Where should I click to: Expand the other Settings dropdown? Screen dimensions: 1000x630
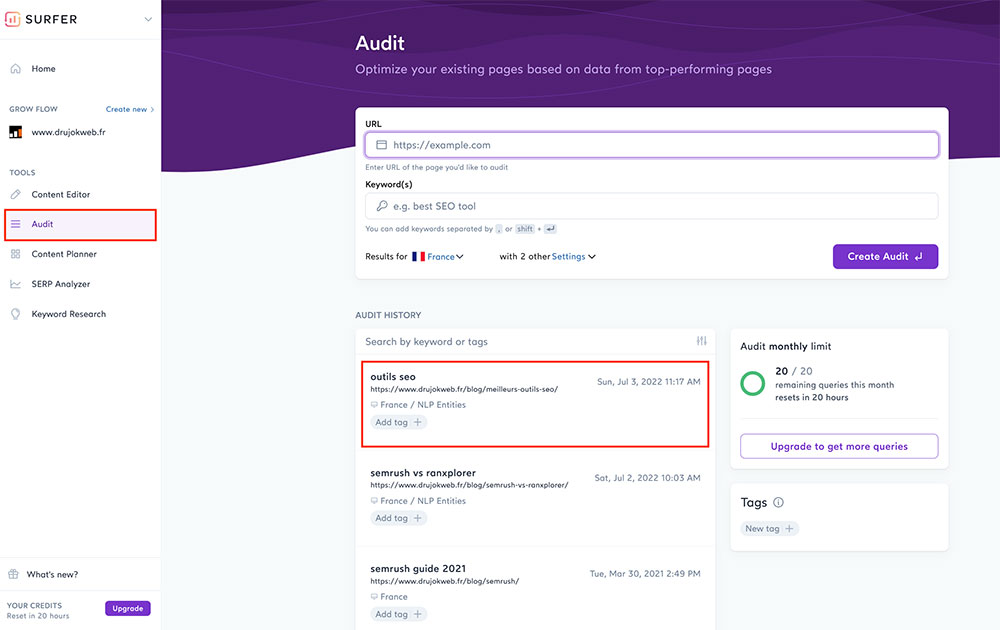[x=573, y=256]
